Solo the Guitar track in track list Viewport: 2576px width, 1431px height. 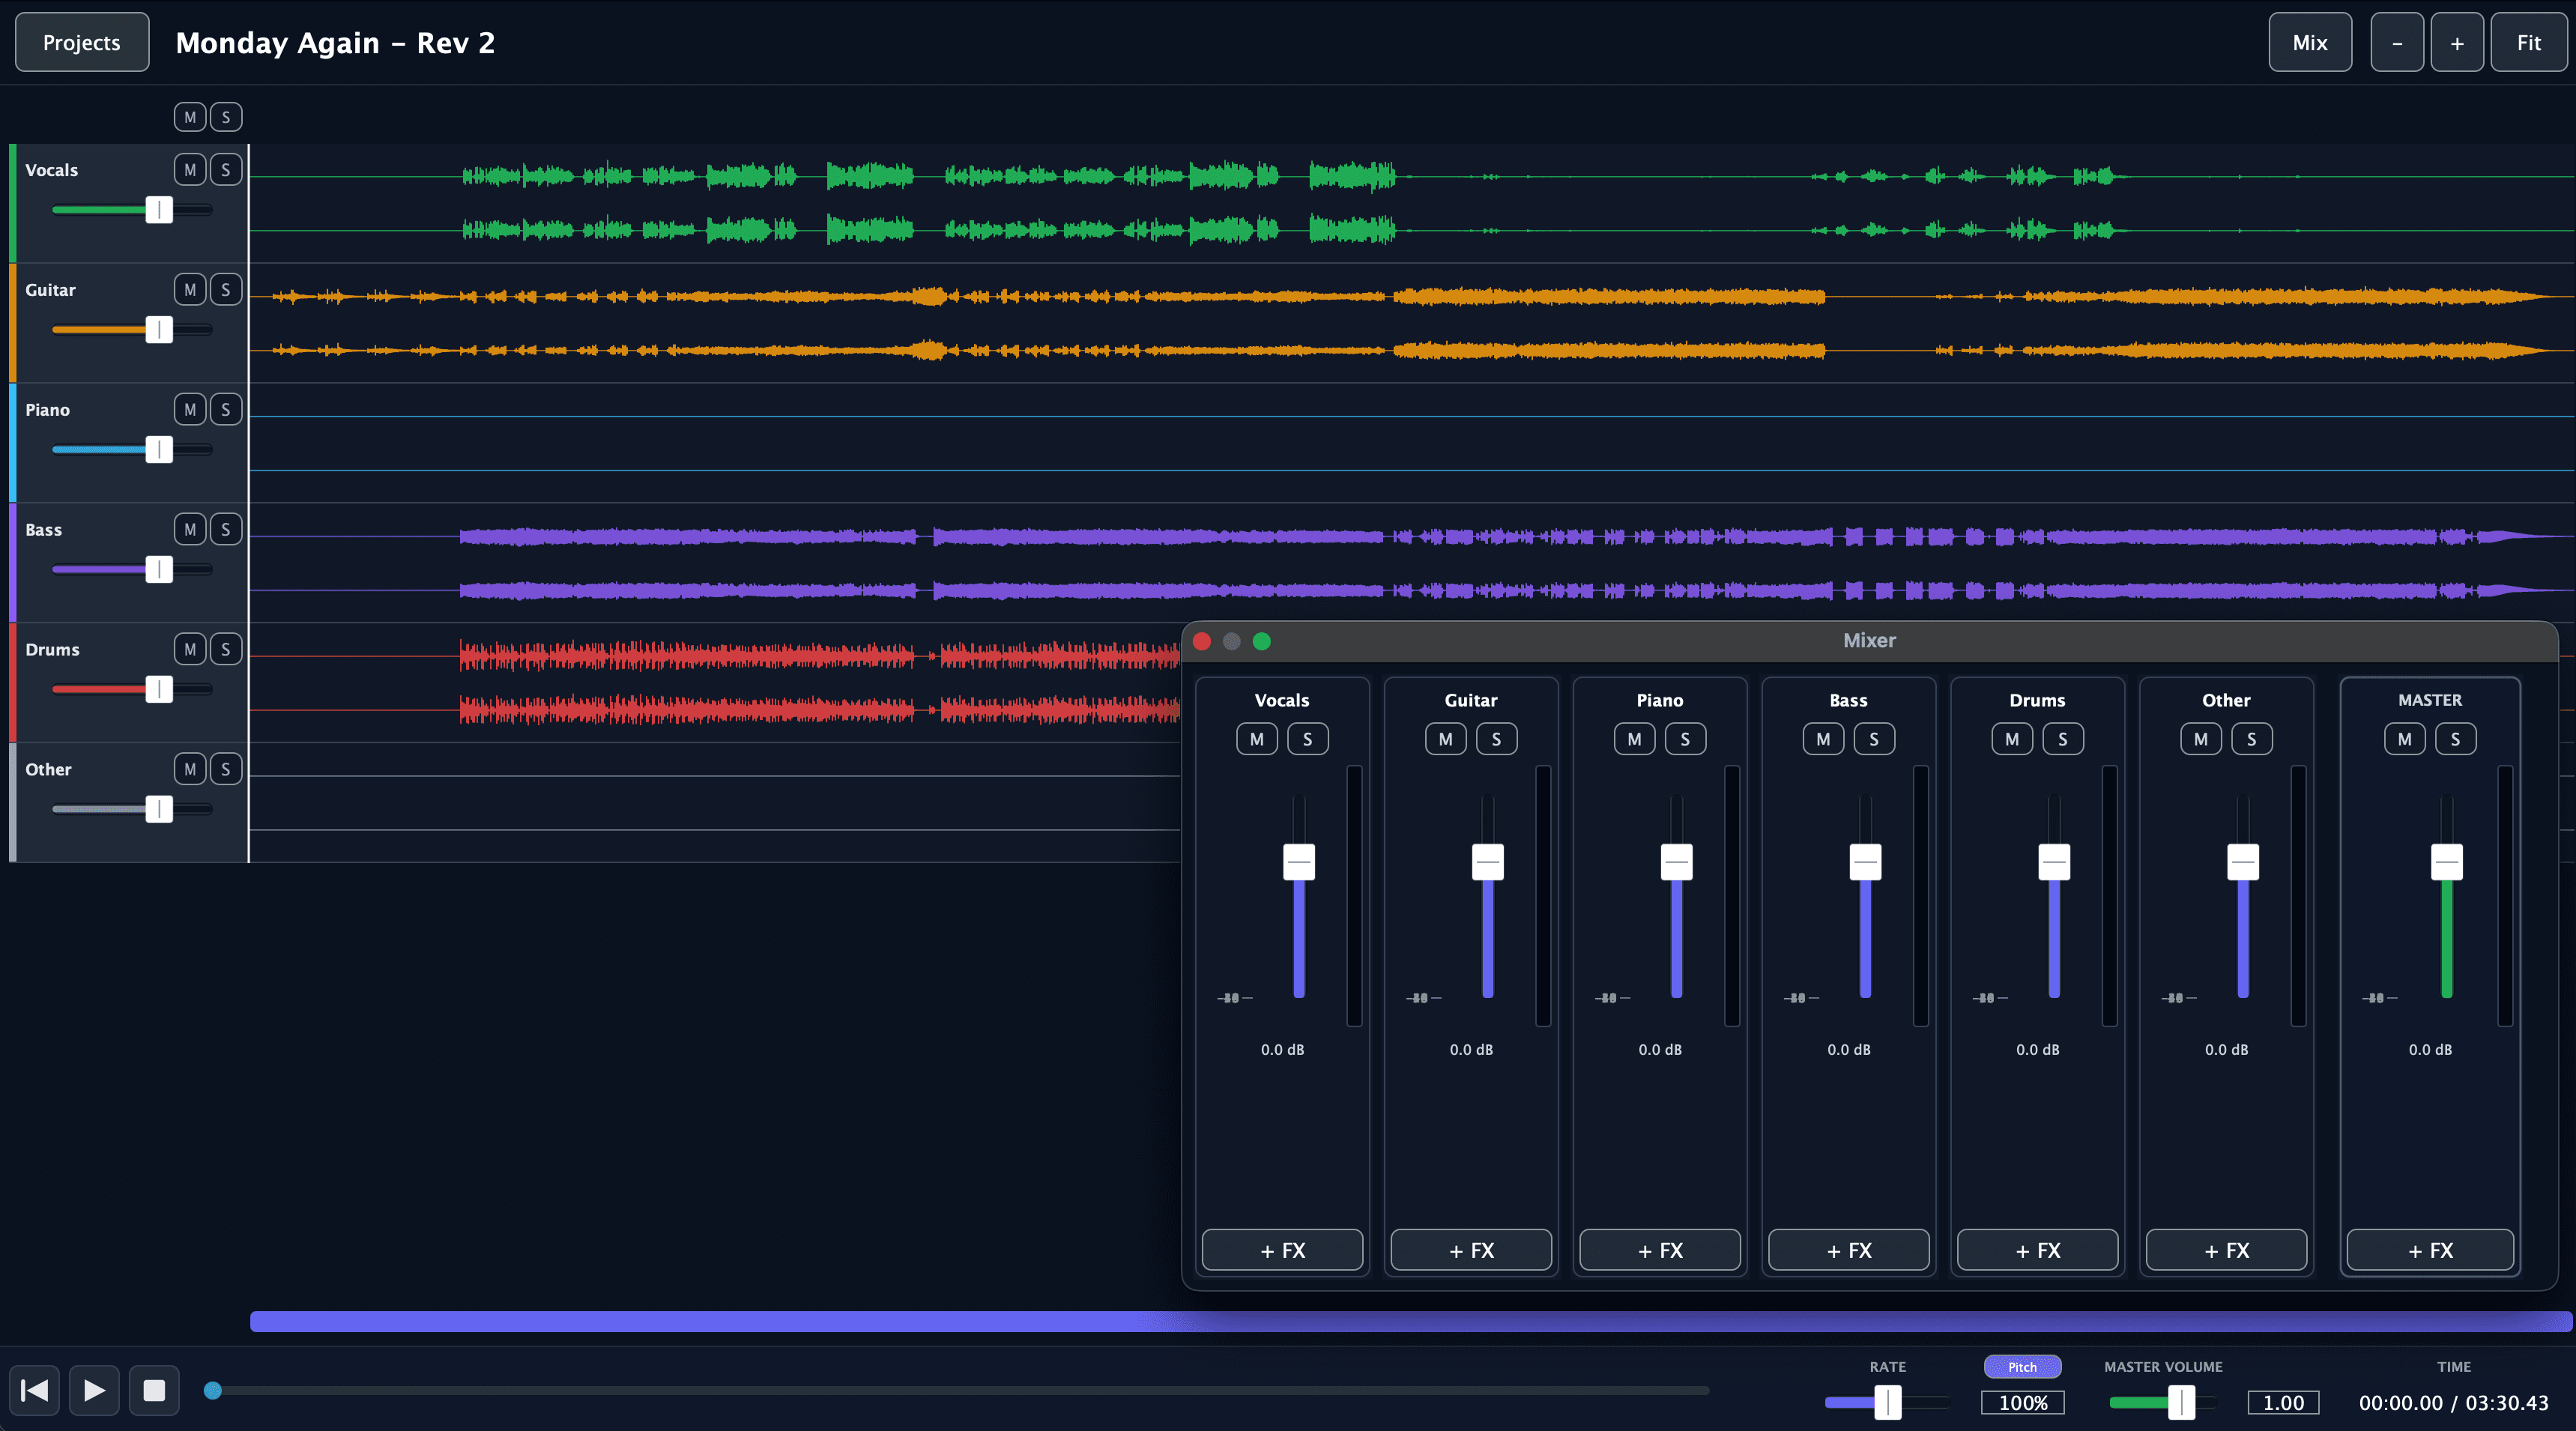[226, 290]
